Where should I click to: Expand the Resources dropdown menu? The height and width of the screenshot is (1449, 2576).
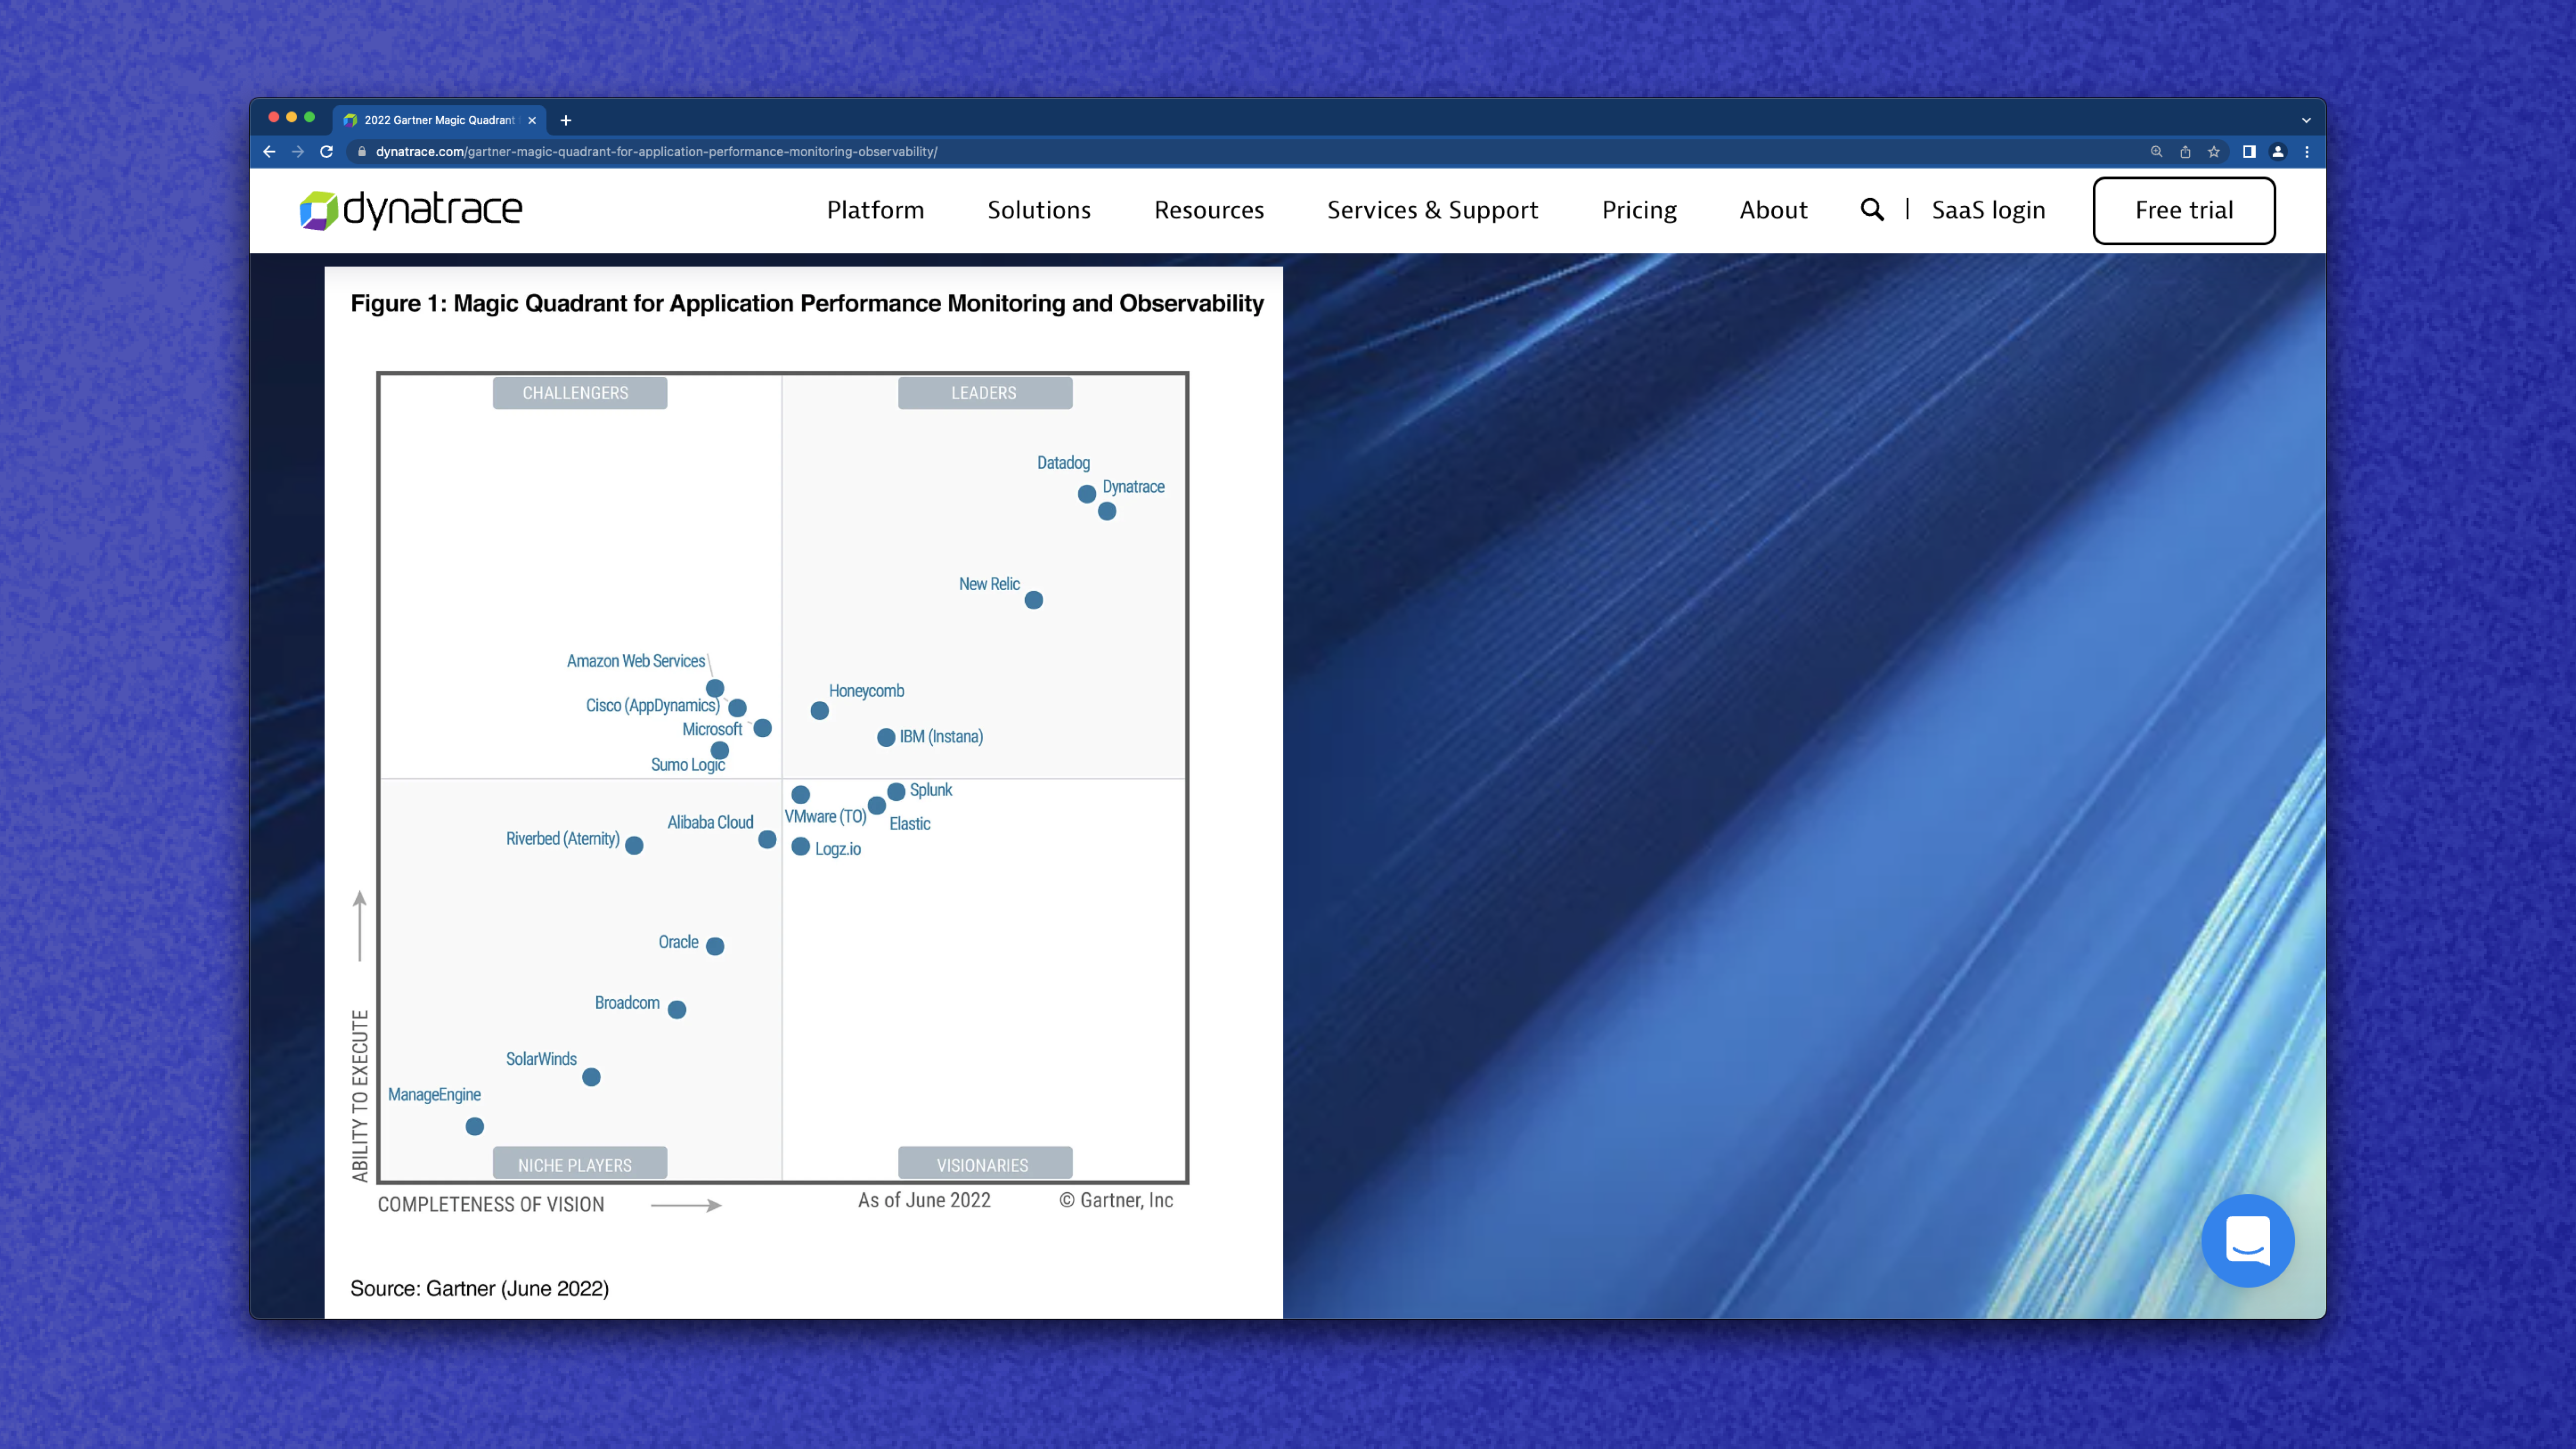tap(1208, 209)
